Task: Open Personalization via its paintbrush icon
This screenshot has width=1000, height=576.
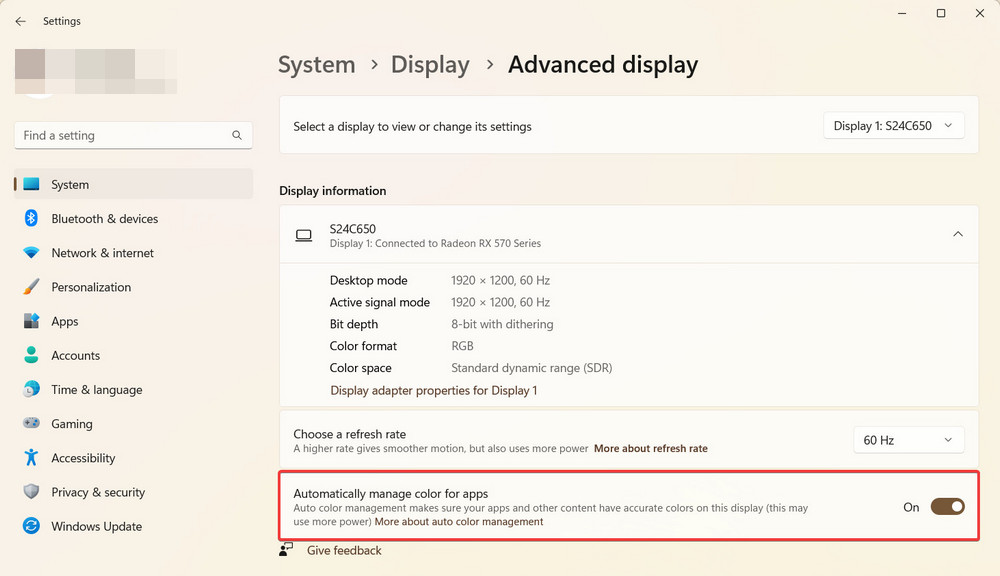Action: [31, 287]
